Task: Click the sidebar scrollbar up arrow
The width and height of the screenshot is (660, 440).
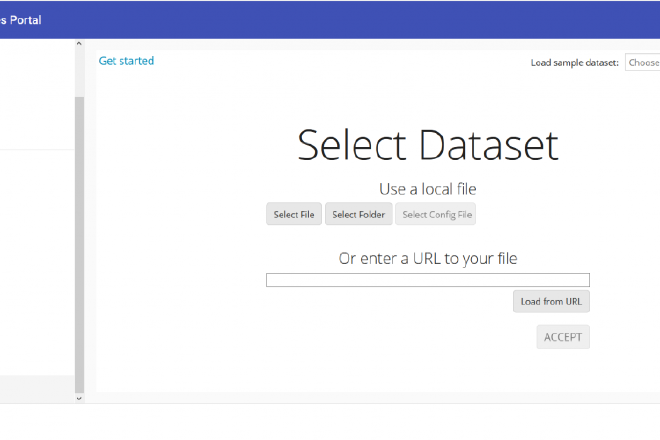Action: [x=79, y=45]
